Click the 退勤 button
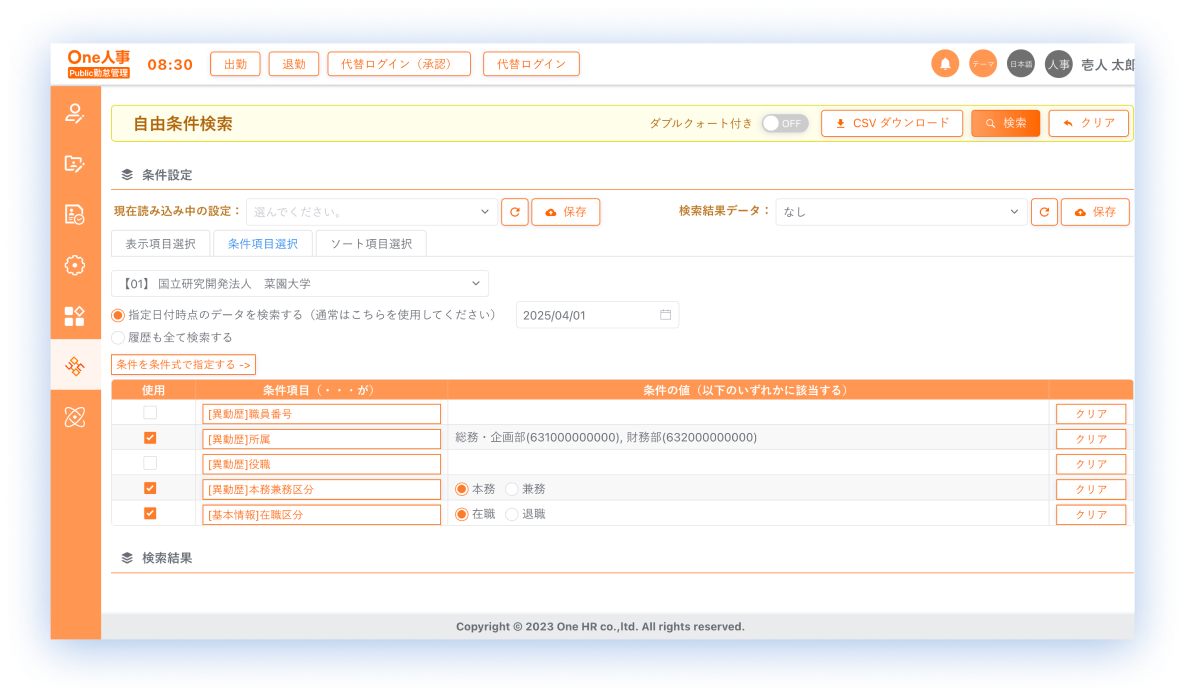 click(293, 64)
